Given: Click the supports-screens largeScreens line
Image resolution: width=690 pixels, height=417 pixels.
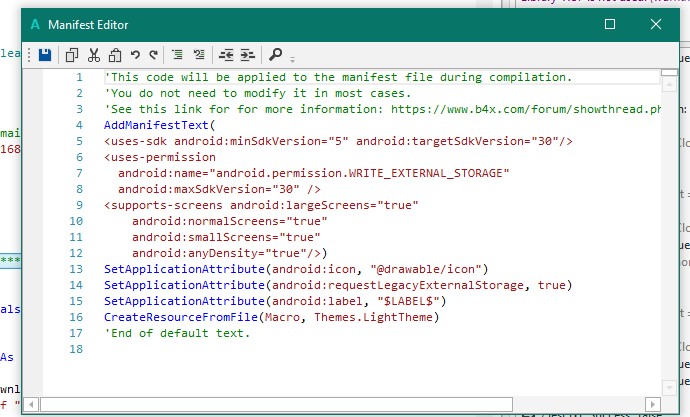Looking at the screenshot, I should [261, 205].
